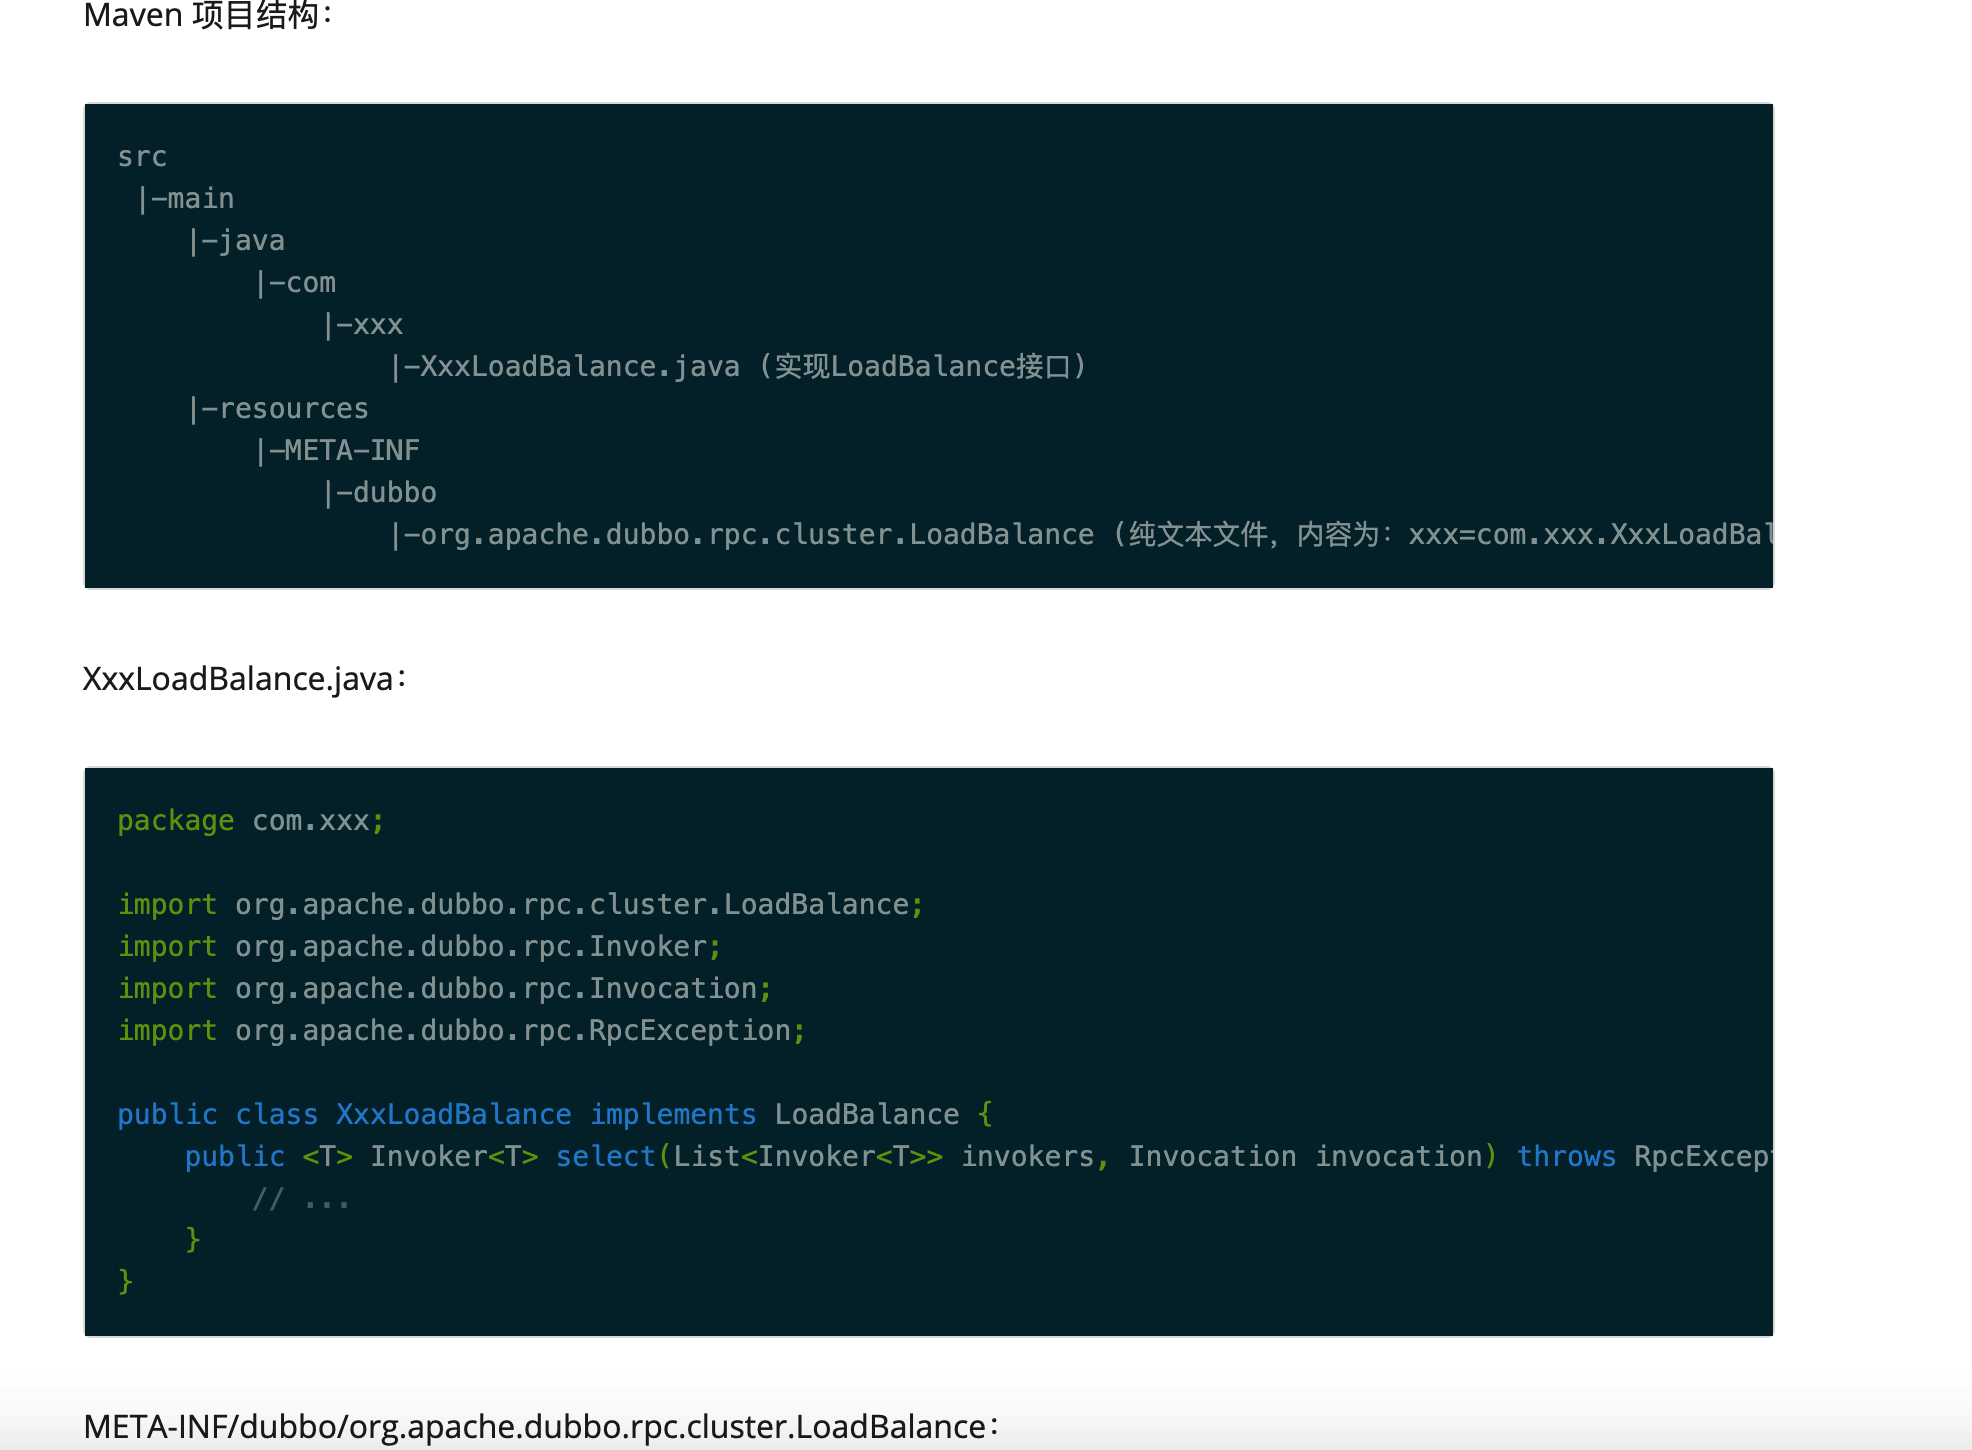Click the import Invocation code line
The width and height of the screenshot is (1972, 1450).
click(445, 989)
